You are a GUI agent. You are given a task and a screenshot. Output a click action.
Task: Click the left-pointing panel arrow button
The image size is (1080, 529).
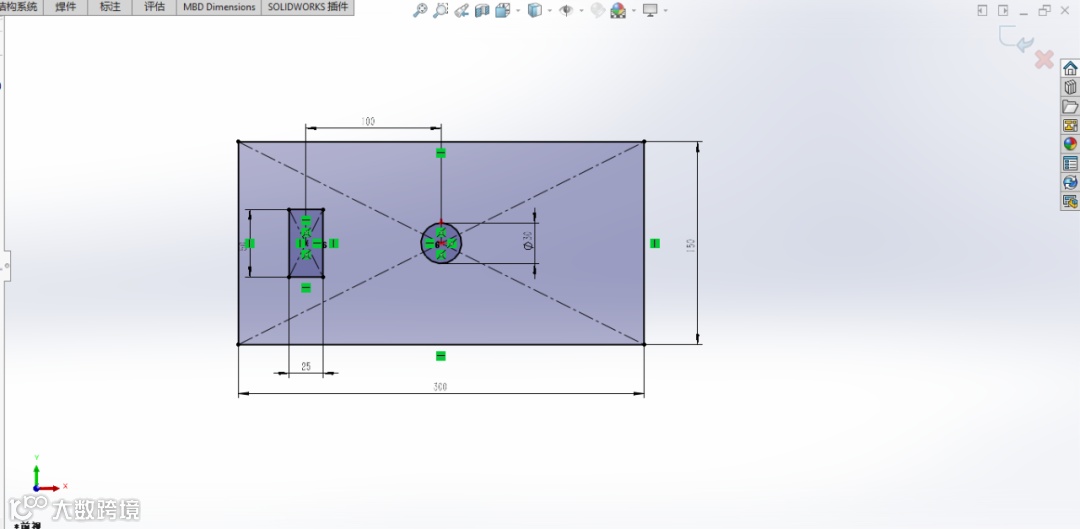point(982,10)
